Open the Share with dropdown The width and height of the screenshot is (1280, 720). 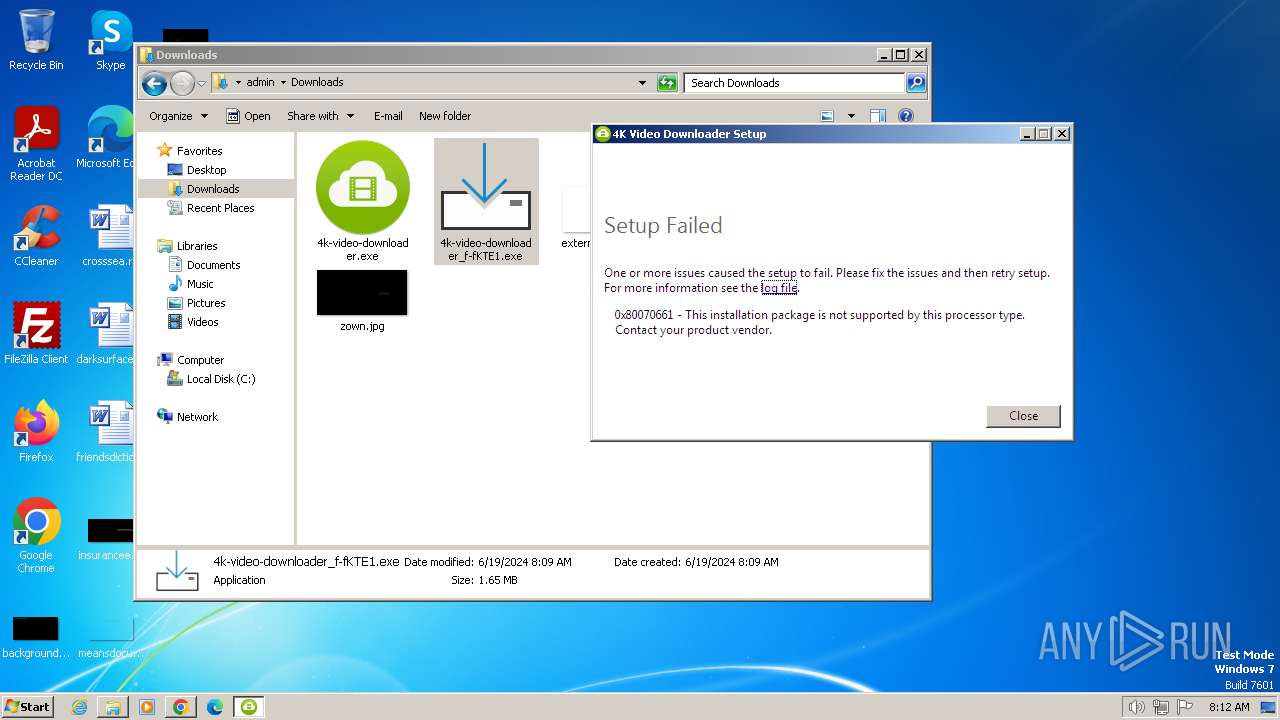pyautogui.click(x=320, y=116)
